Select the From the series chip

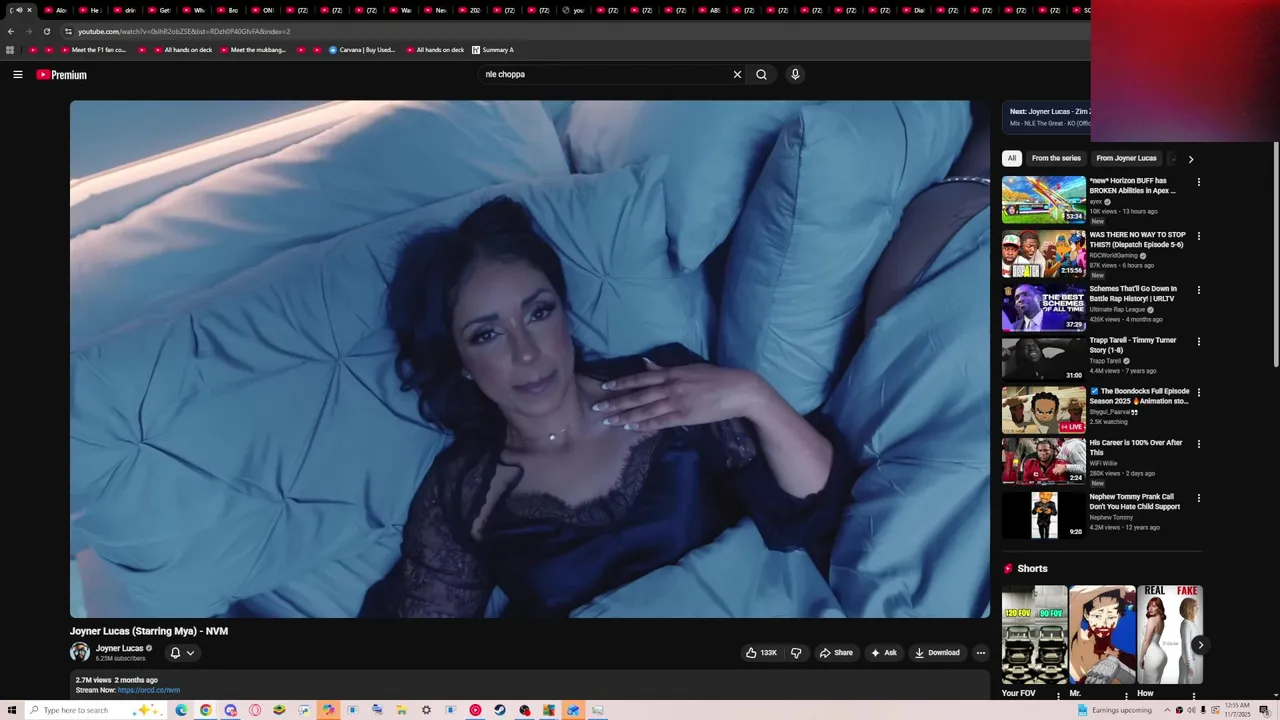tap(1056, 158)
